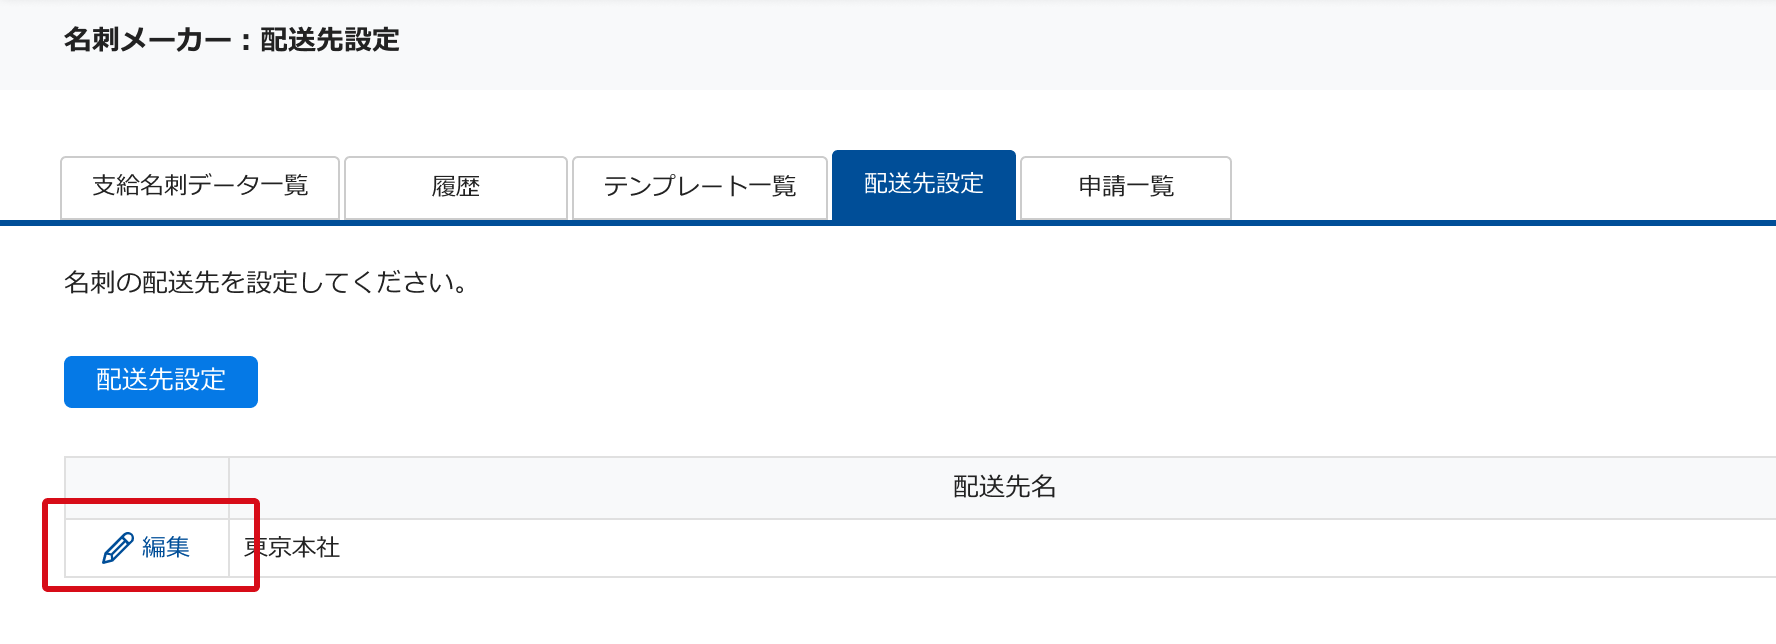Go to the 申請一覧 tab
The image size is (1776, 644).
click(1125, 187)
